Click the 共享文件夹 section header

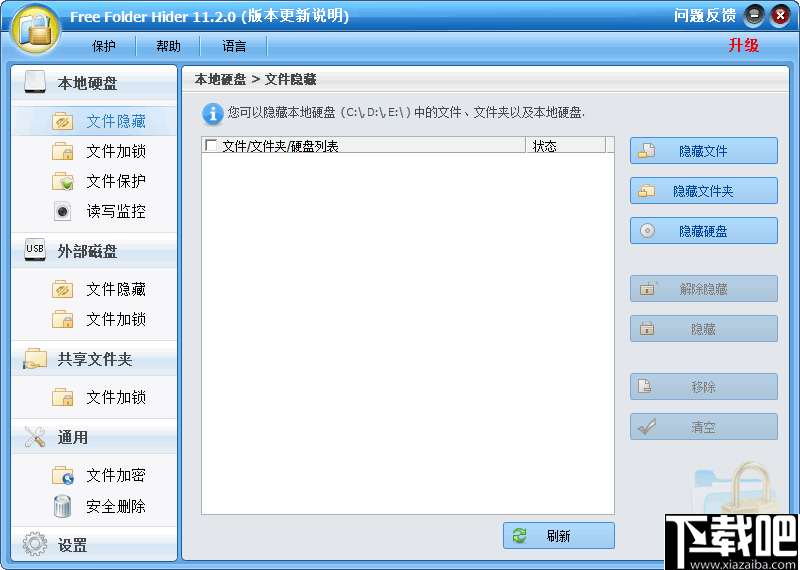[94, 359]
